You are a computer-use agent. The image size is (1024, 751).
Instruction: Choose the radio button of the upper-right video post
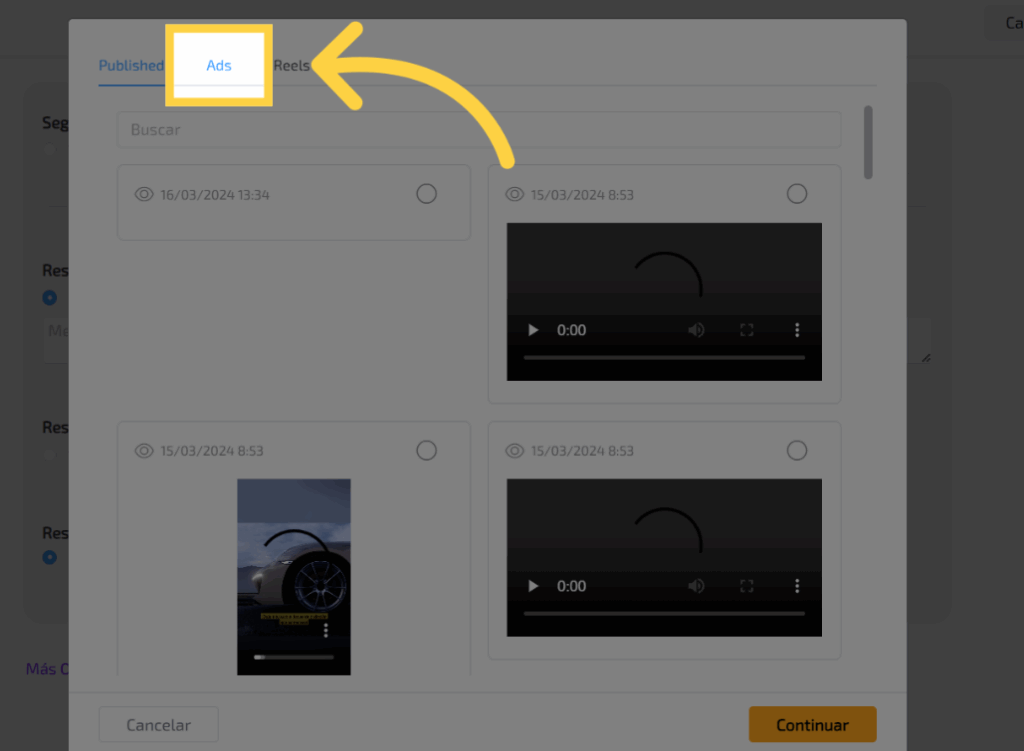(796, 194)
